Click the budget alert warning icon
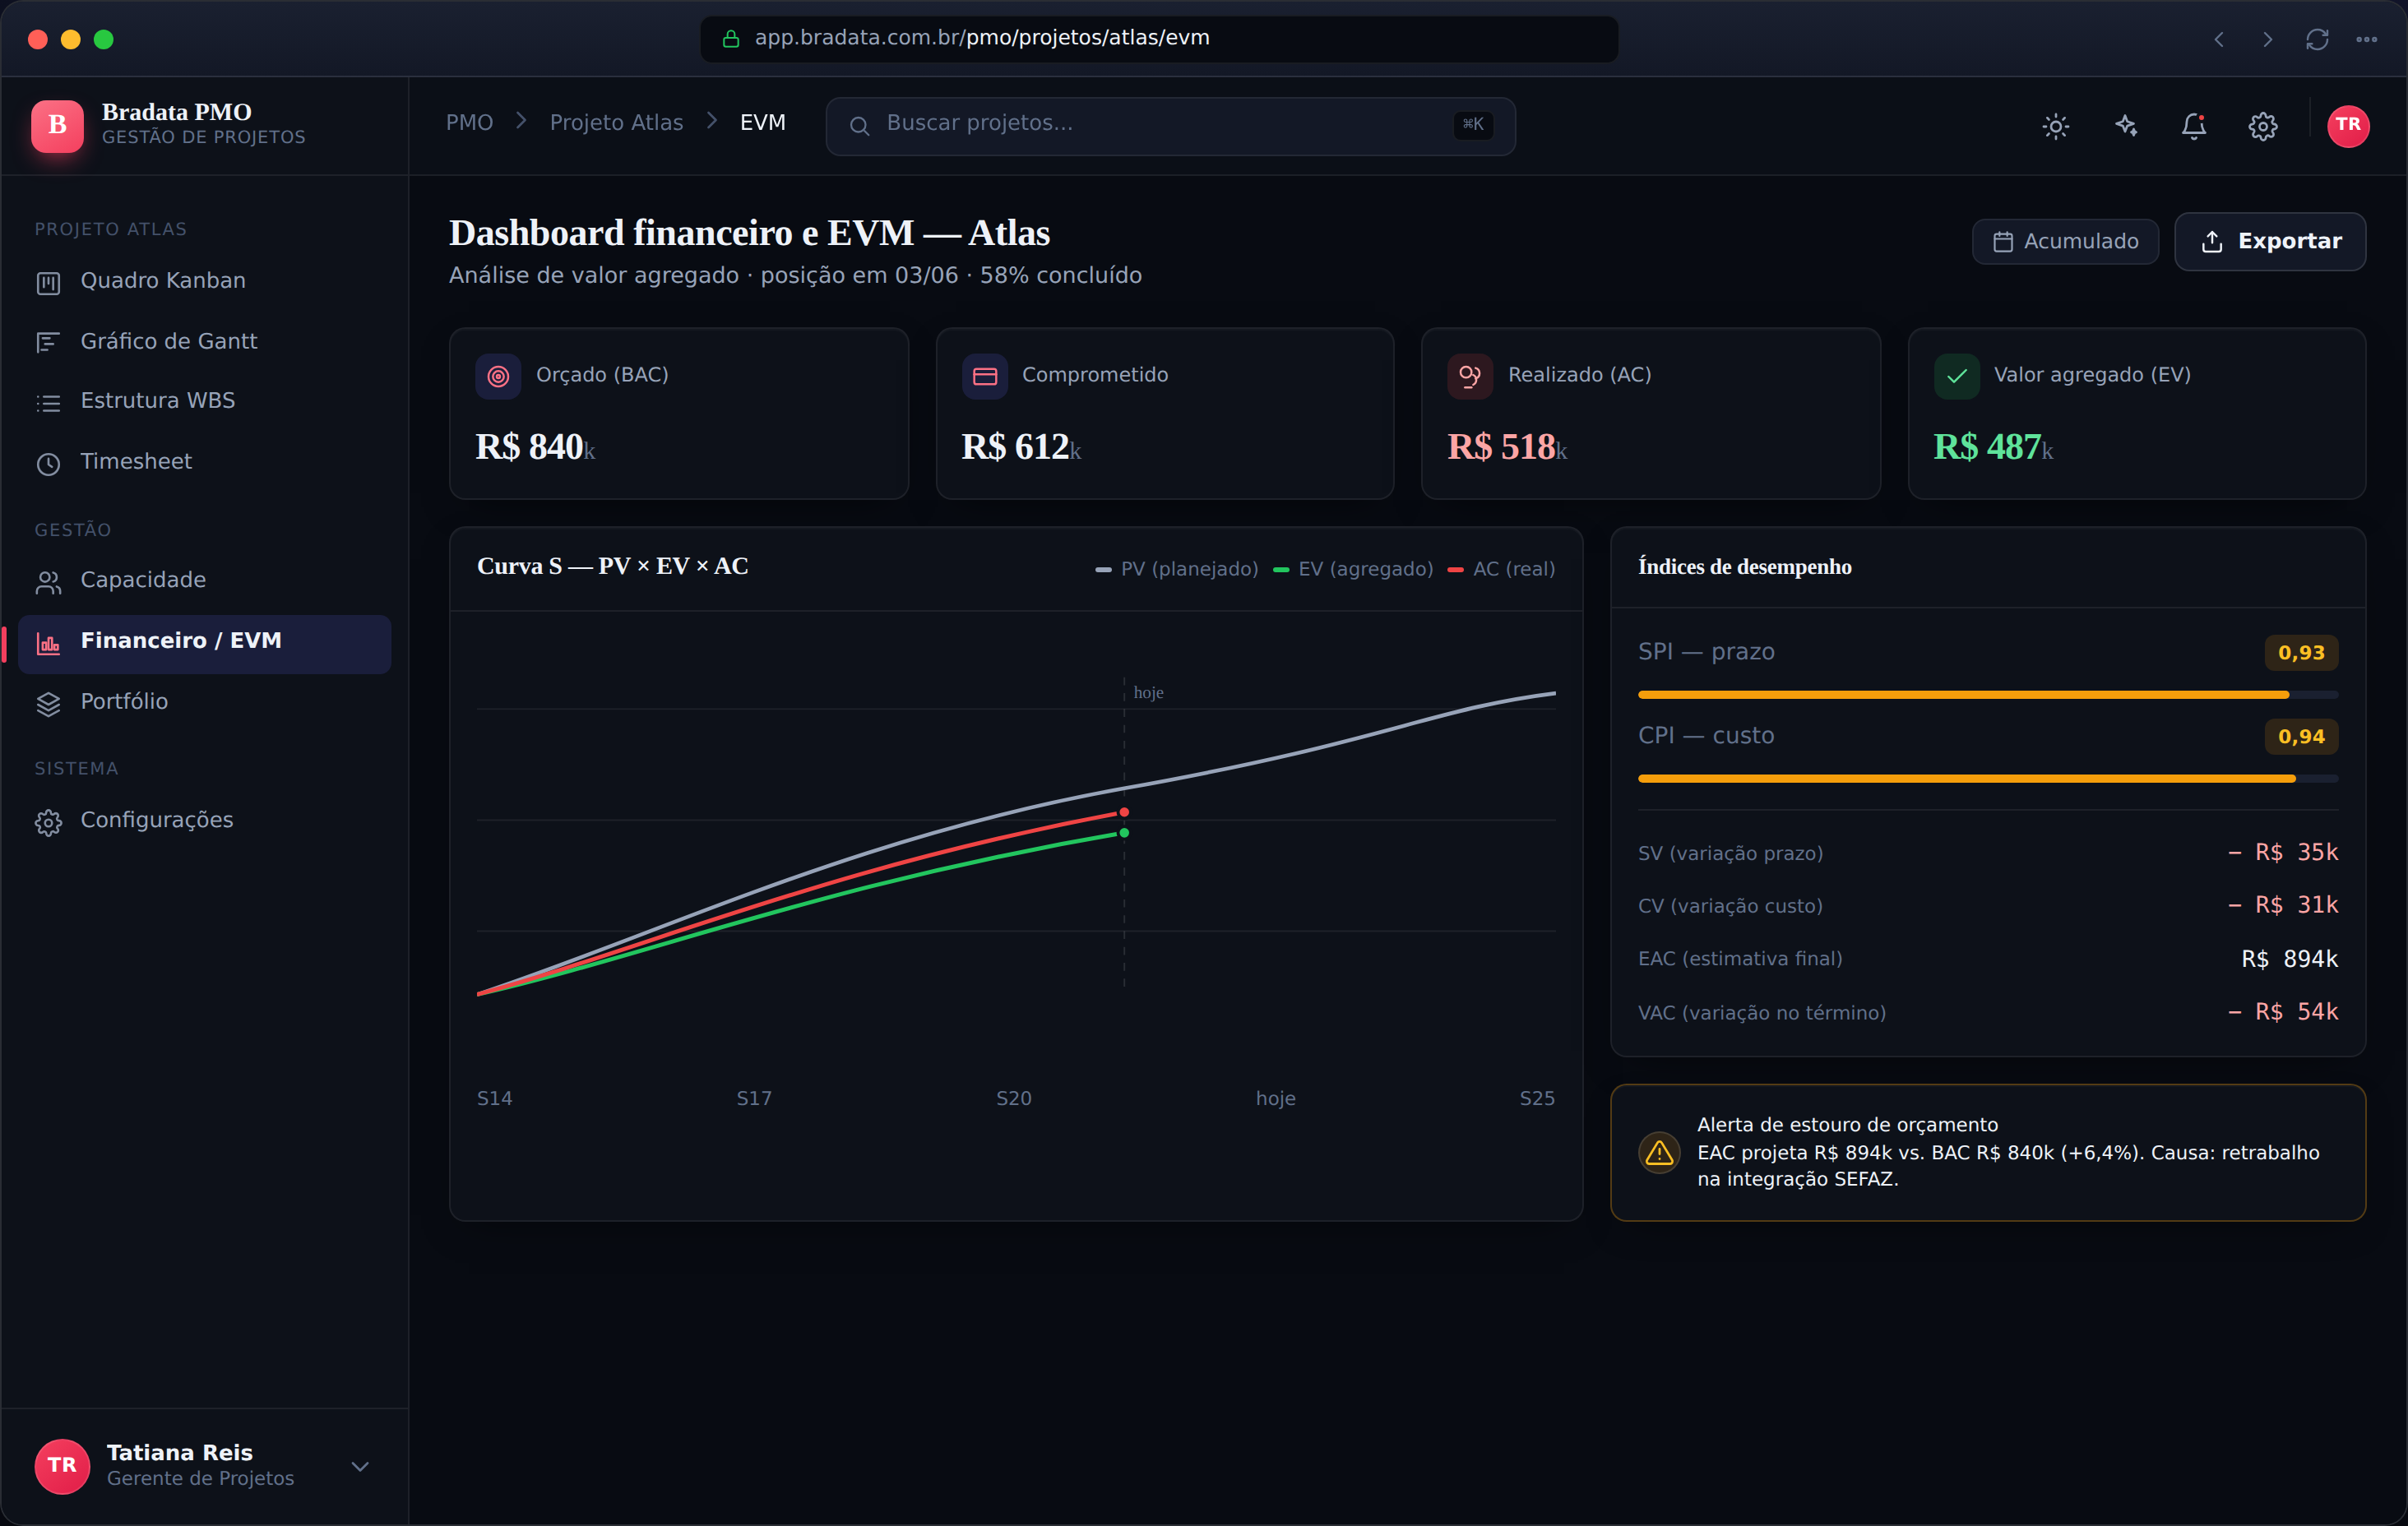2408x1526 pixels. pos(1659,1153)
